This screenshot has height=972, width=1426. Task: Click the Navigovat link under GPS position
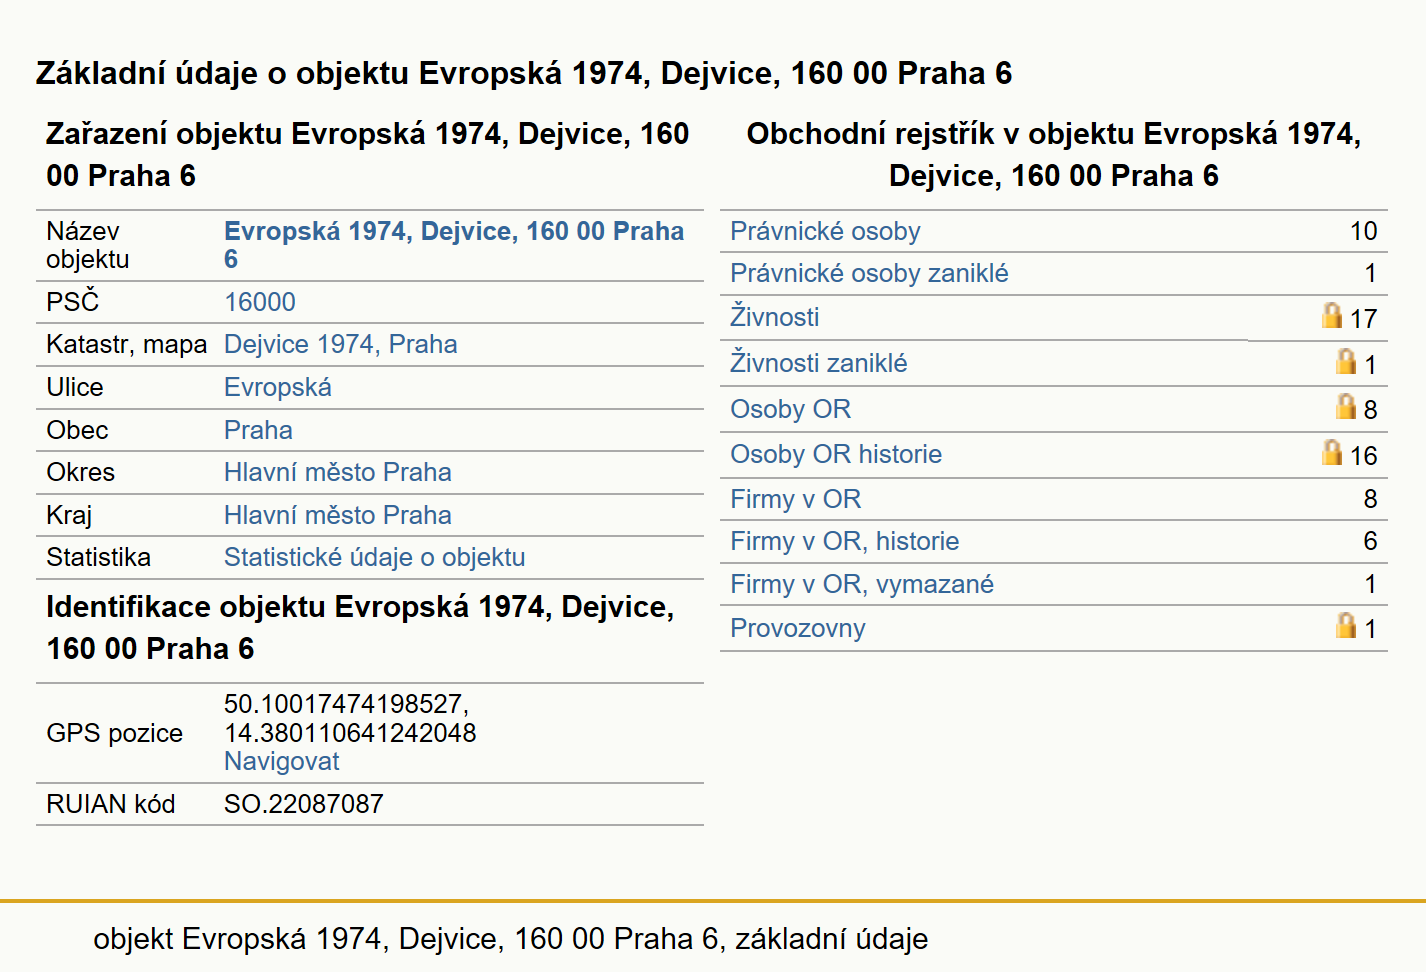281,761
